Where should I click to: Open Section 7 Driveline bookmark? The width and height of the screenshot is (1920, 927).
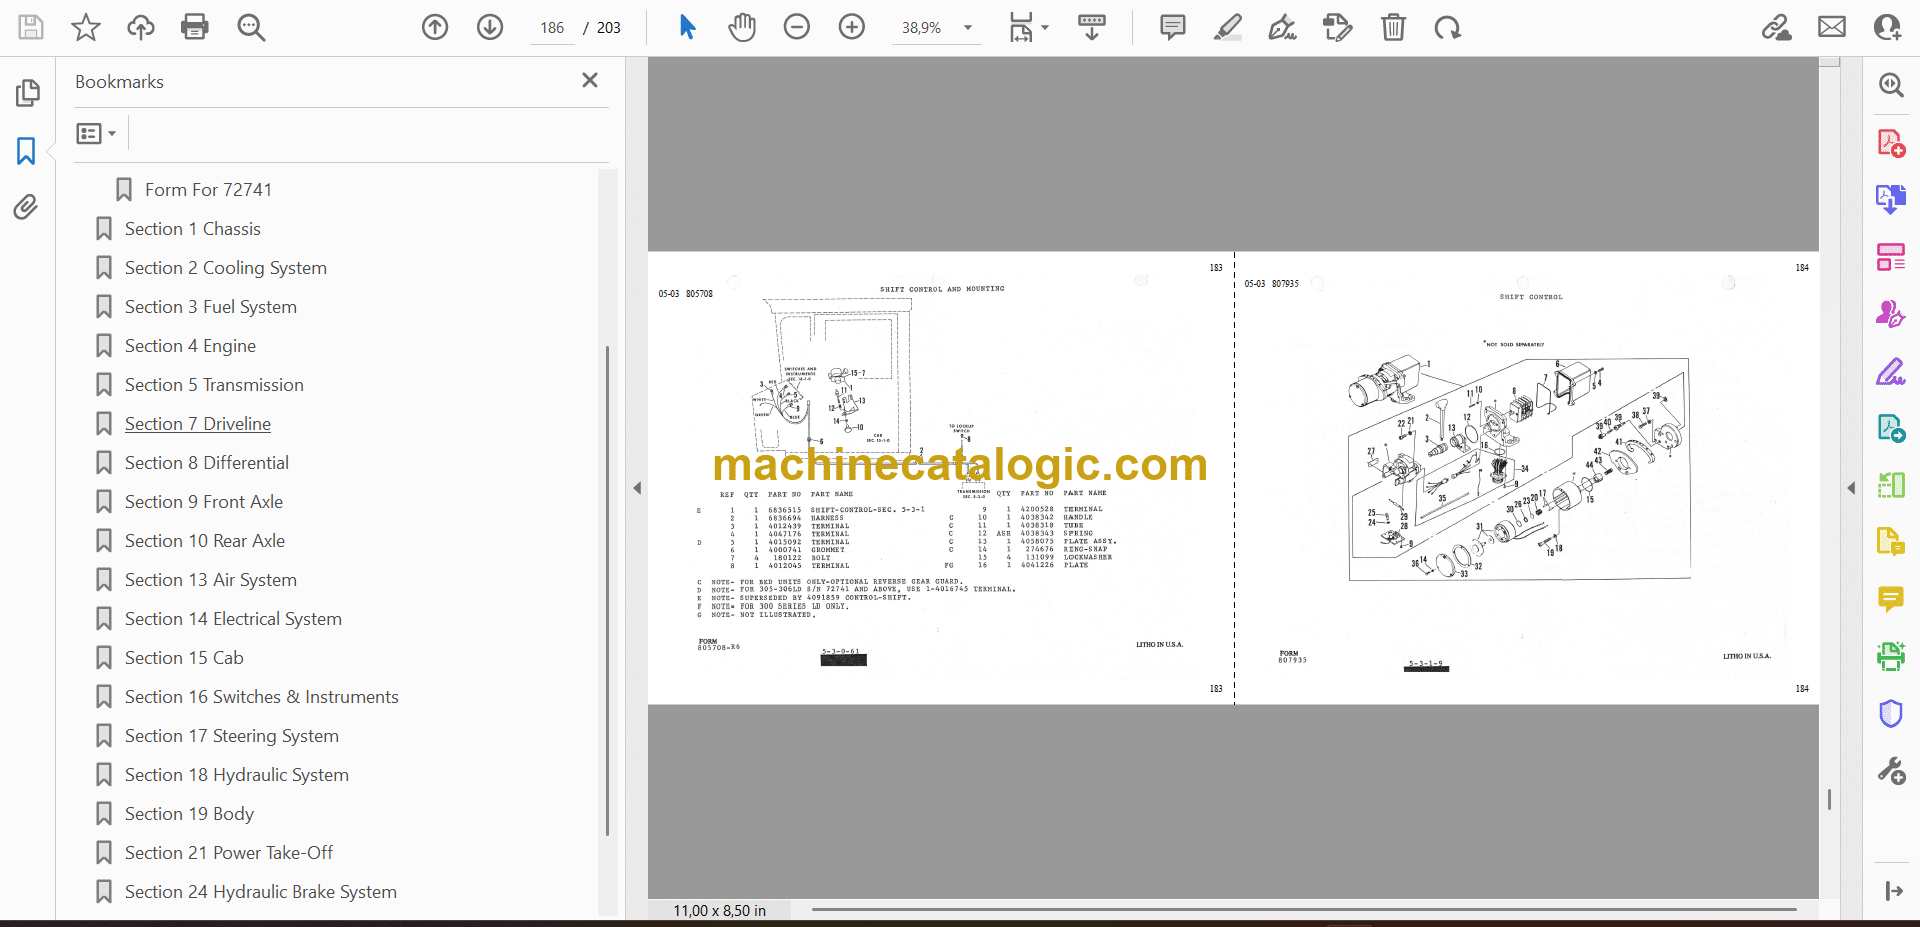tap(197, 424)
